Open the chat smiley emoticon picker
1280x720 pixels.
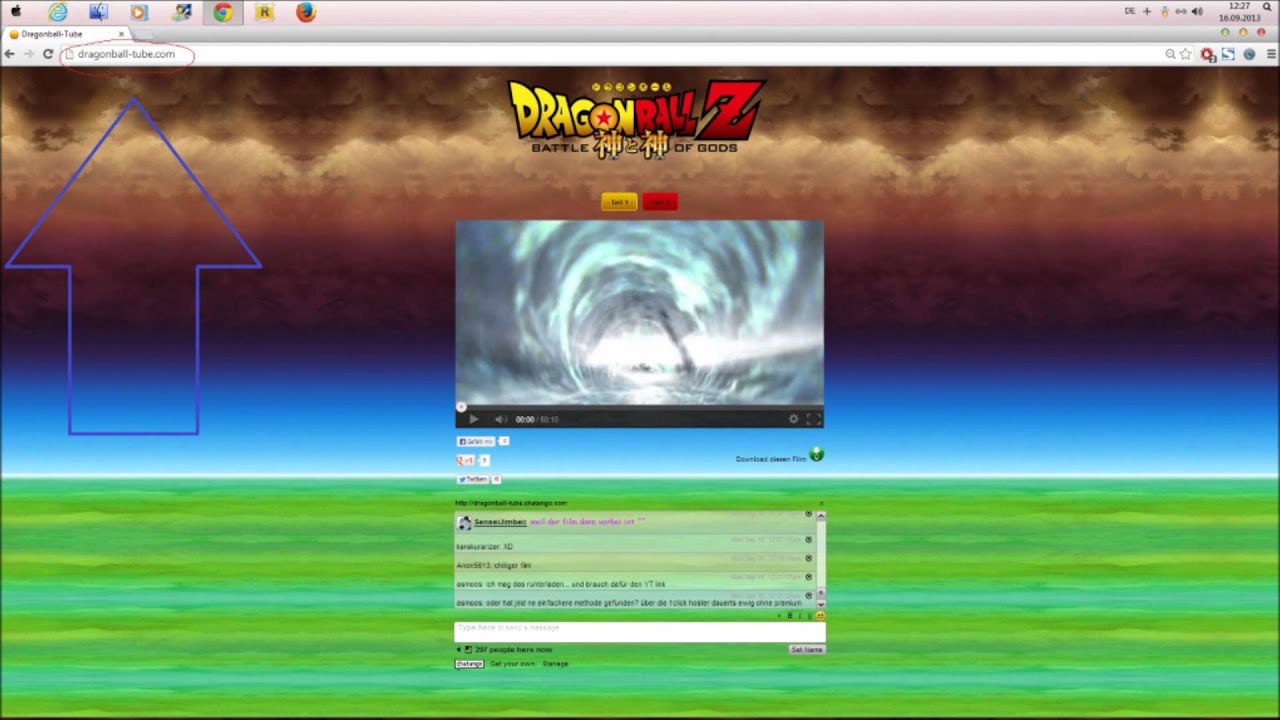coord(820,616)
